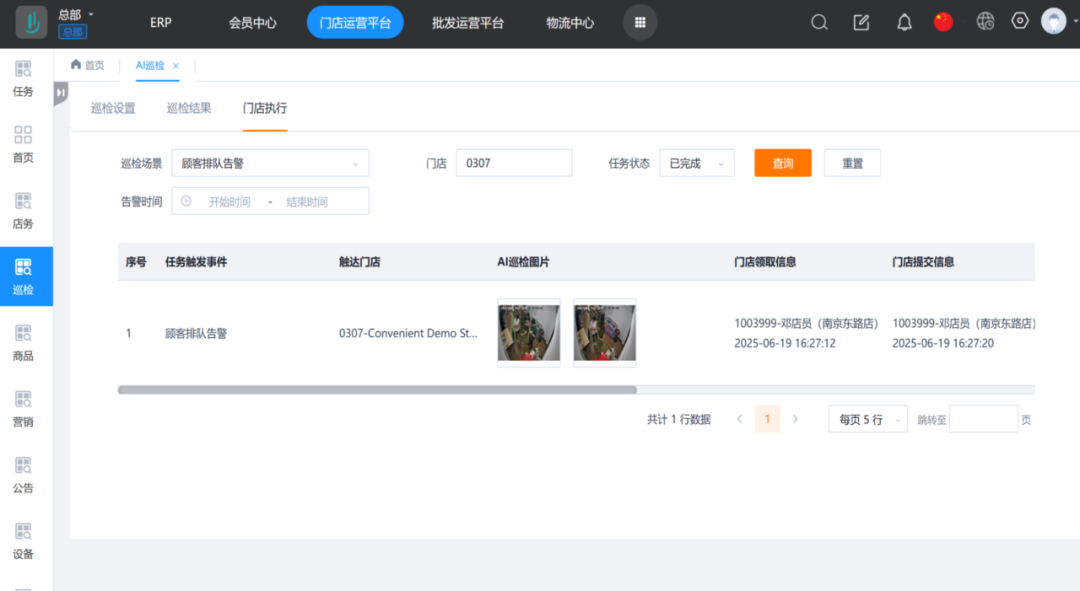This screenshot has height=591, width=1080.
Task: Open the 门店运营平台 top menu
Action: pos(355,22)
